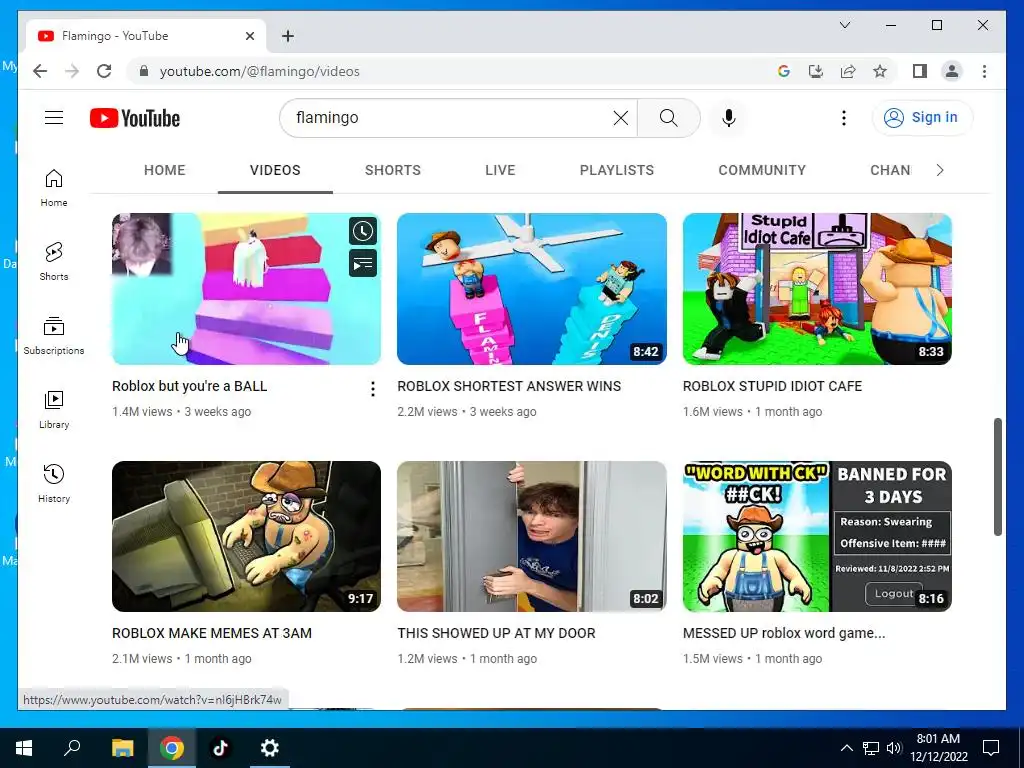The image size is (1024, 768).
Task: Switch to the HOME channel tab
Action: (165, 170)
